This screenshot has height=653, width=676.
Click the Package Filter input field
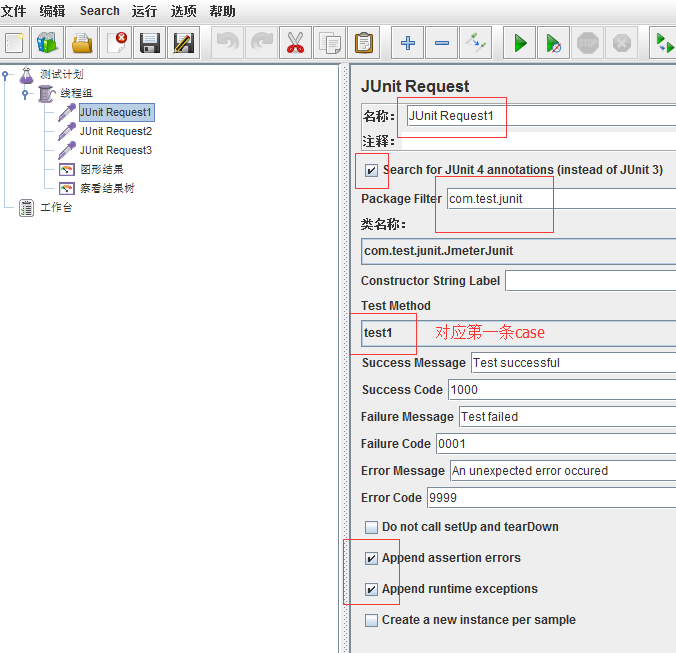coord(561,199)
